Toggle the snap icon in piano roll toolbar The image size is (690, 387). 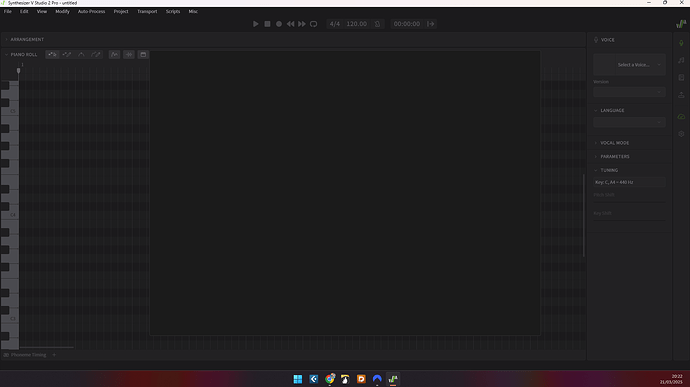[x=128, y=55]
